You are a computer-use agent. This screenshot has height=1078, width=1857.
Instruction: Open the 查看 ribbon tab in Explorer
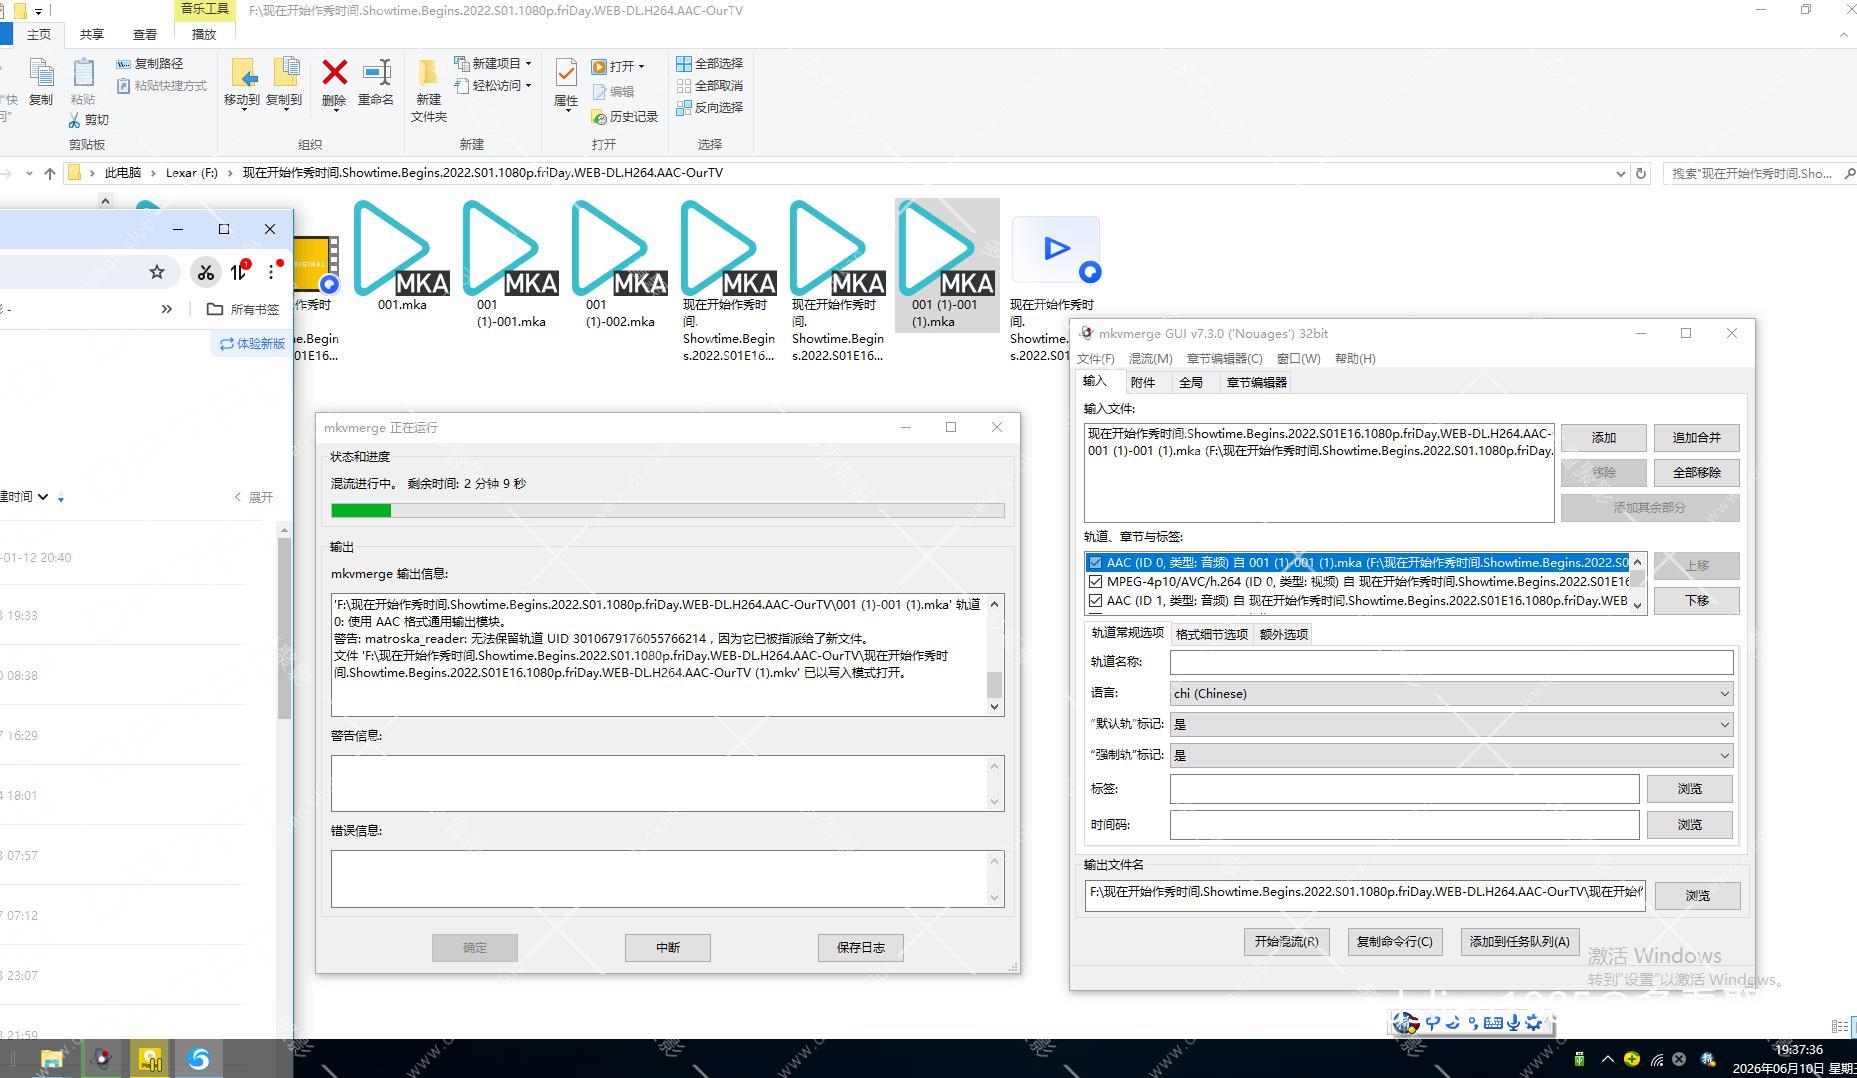145,34
